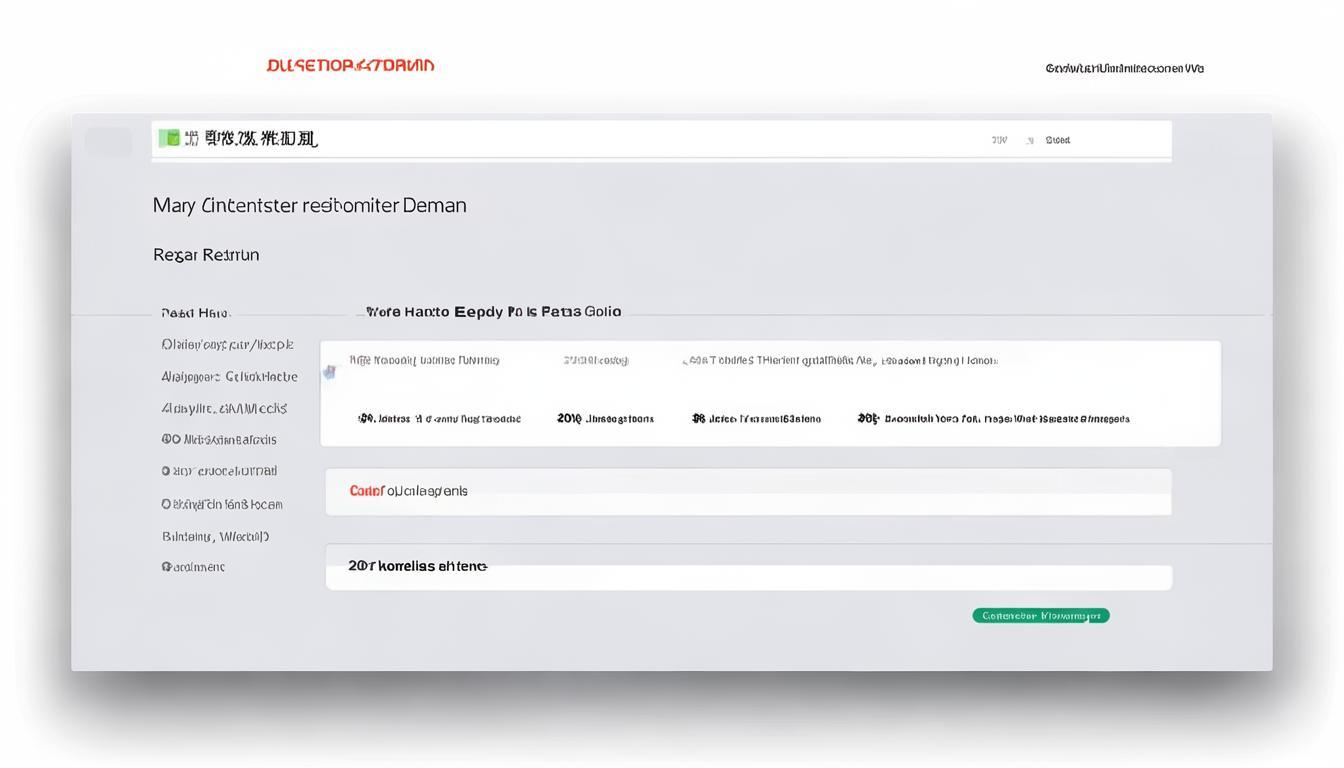1344x768 pixels.
Task: Click the gray rounded button left of top bar
Action: pos(108,142)
